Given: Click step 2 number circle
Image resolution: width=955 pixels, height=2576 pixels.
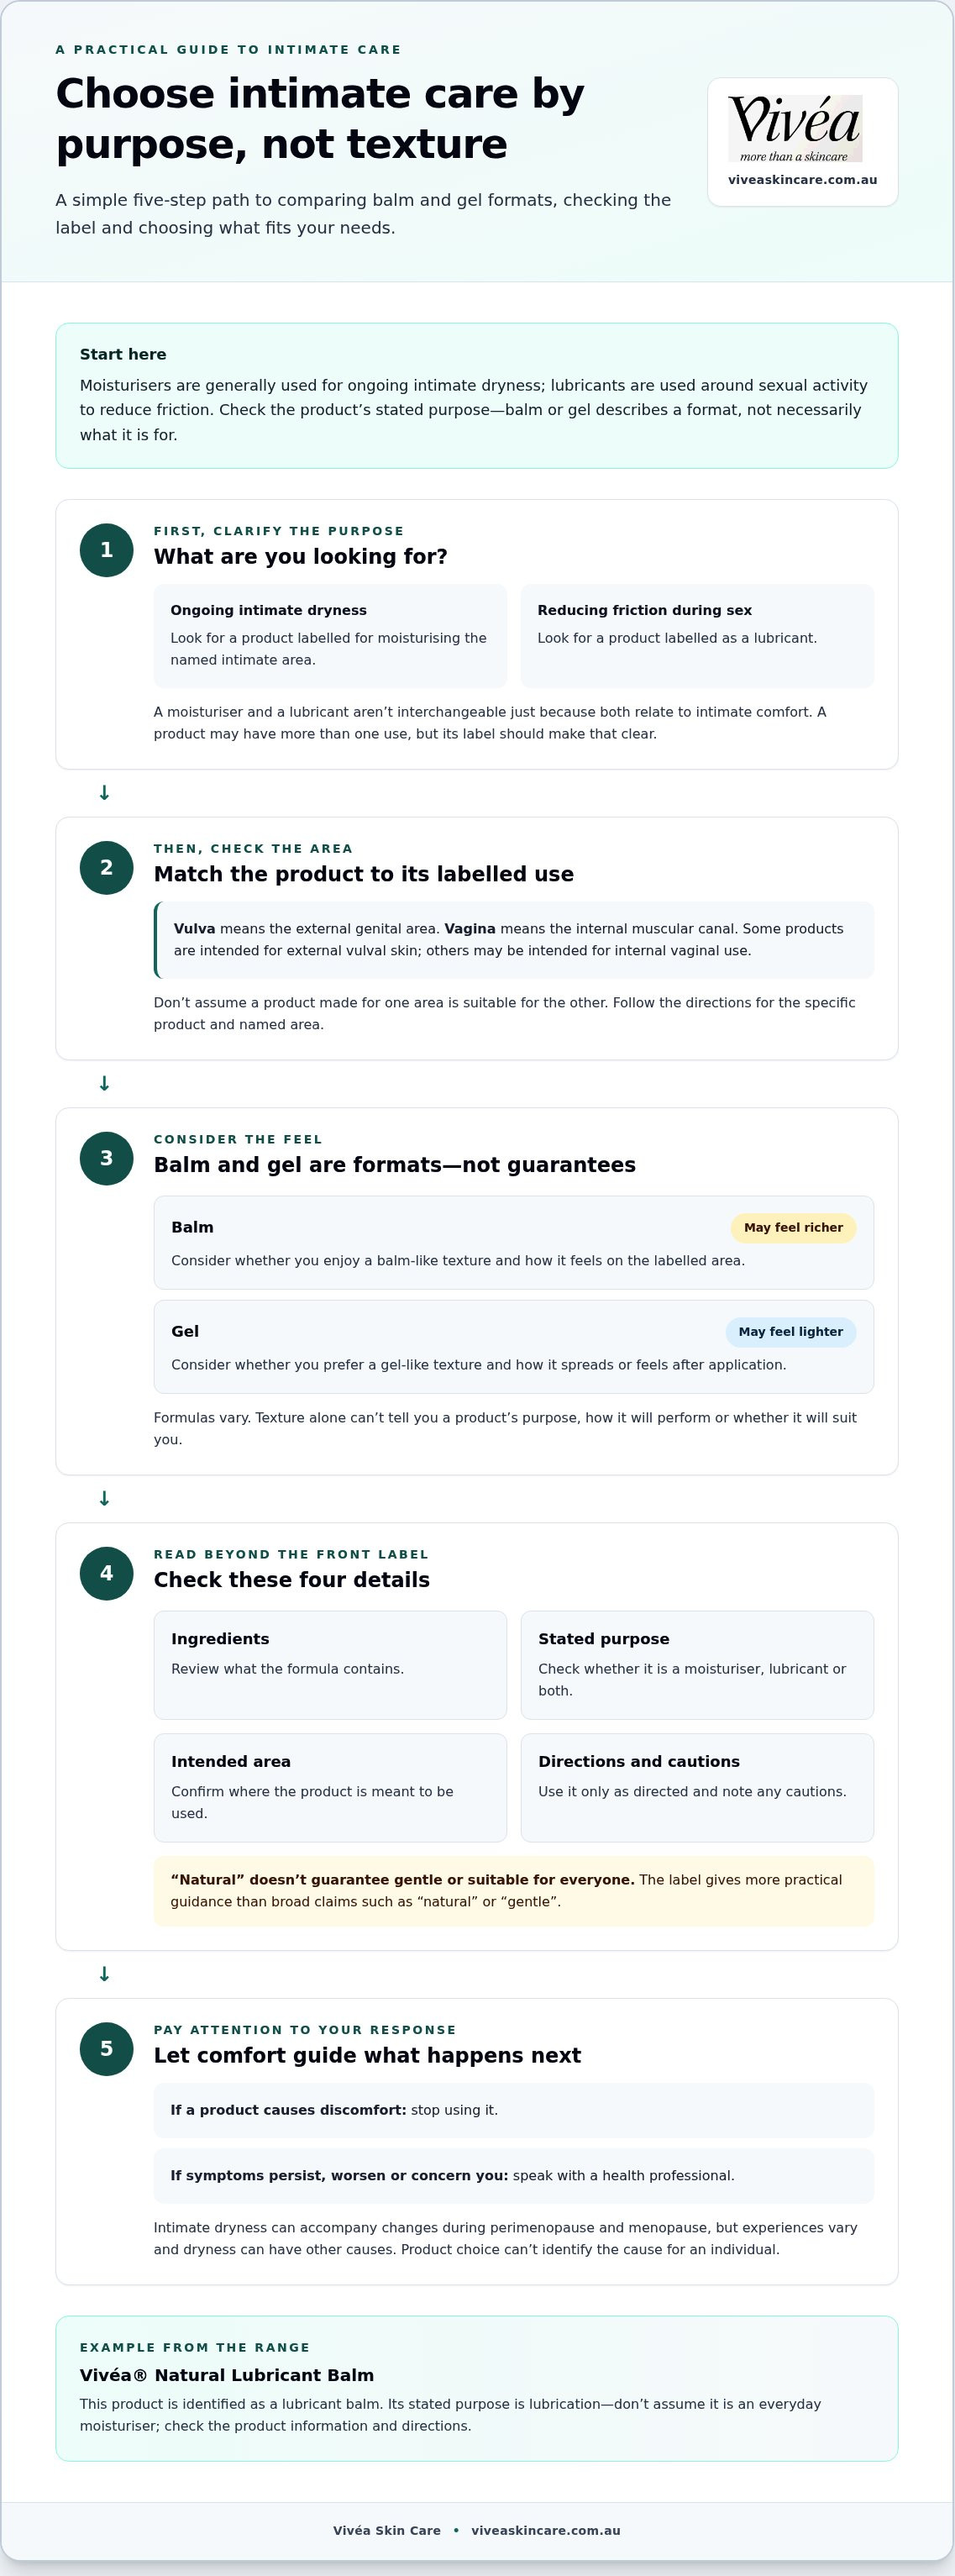Looking at the screenshot, I should pyautogui.click(x=106, y=868).
